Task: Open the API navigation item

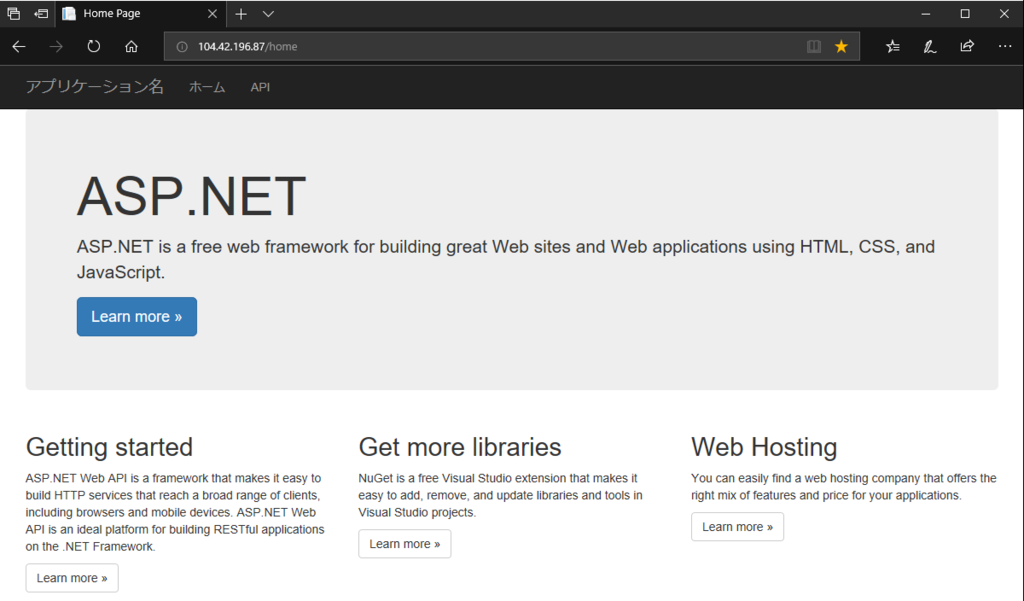Action: click(260, 87)
